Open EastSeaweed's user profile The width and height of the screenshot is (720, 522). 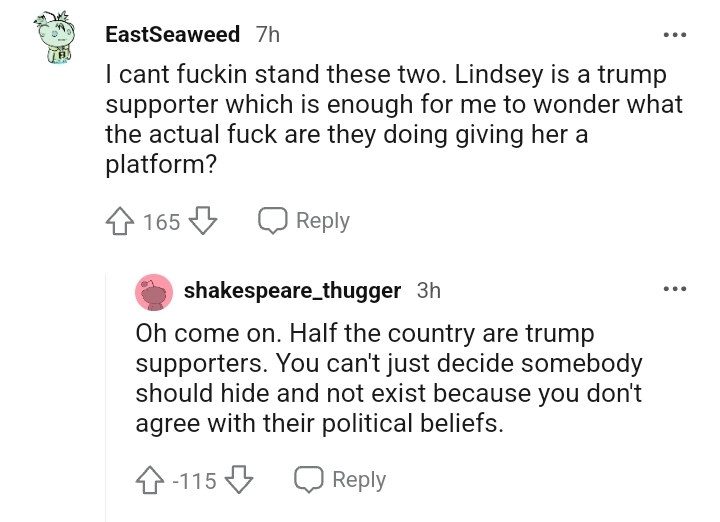pos(173,34)
